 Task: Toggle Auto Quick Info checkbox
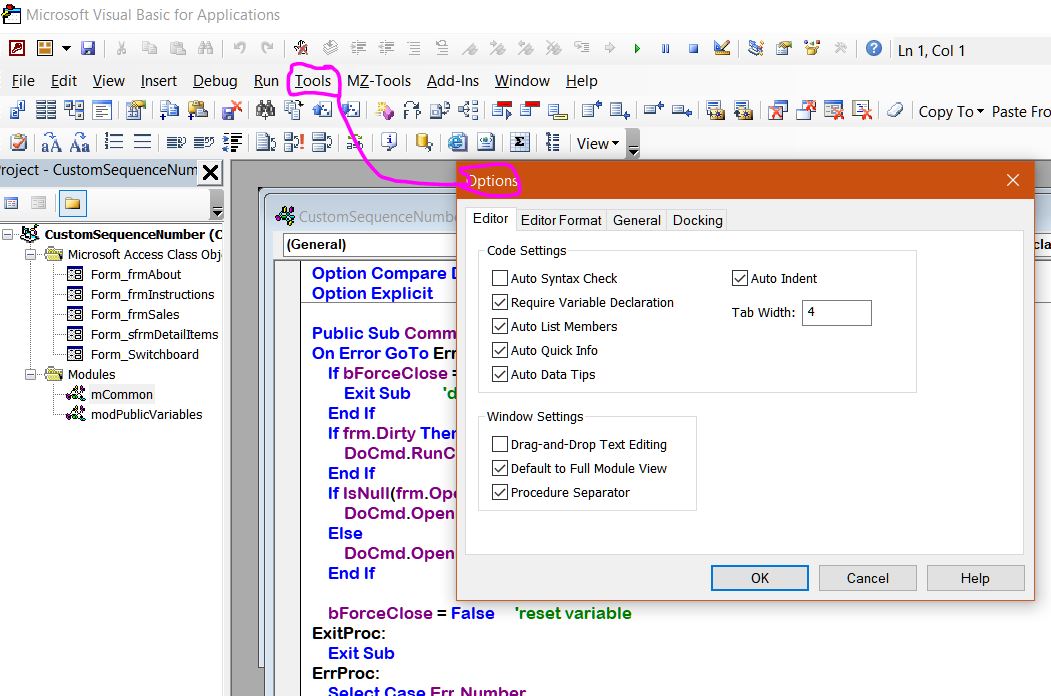pos(499,350)
